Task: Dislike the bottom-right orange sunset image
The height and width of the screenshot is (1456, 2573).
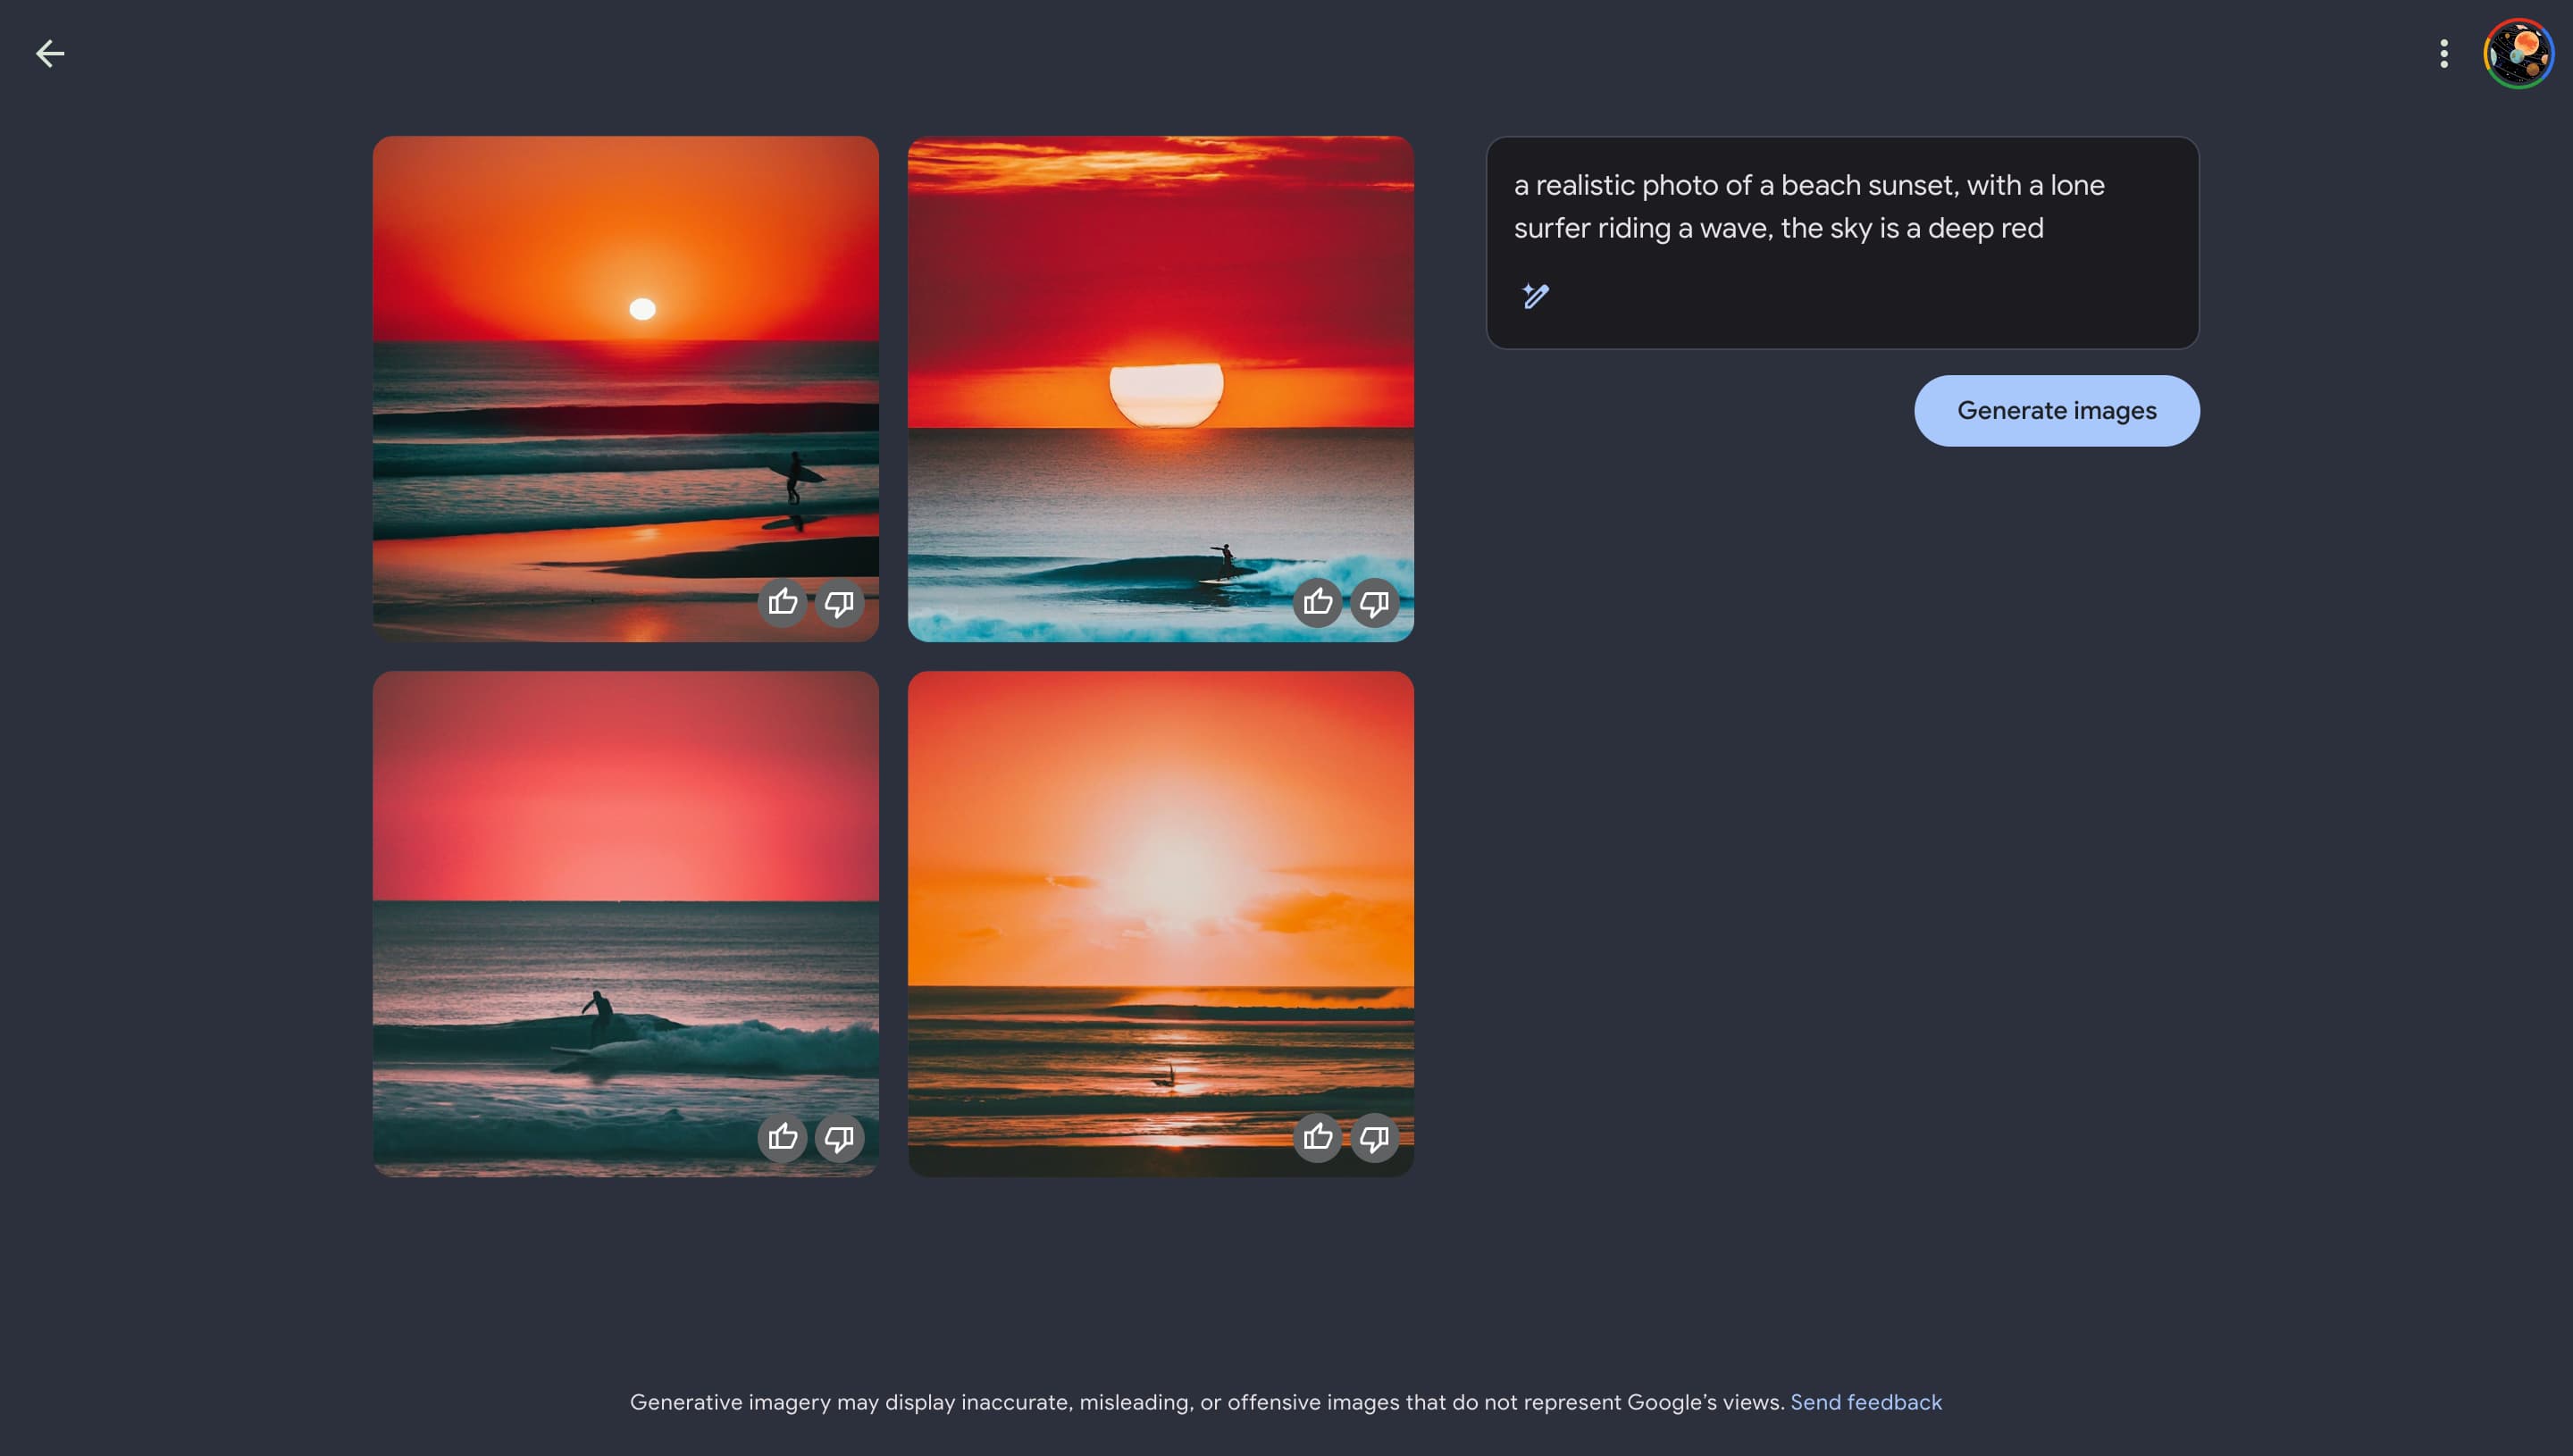Action: pos(1374,1138)
